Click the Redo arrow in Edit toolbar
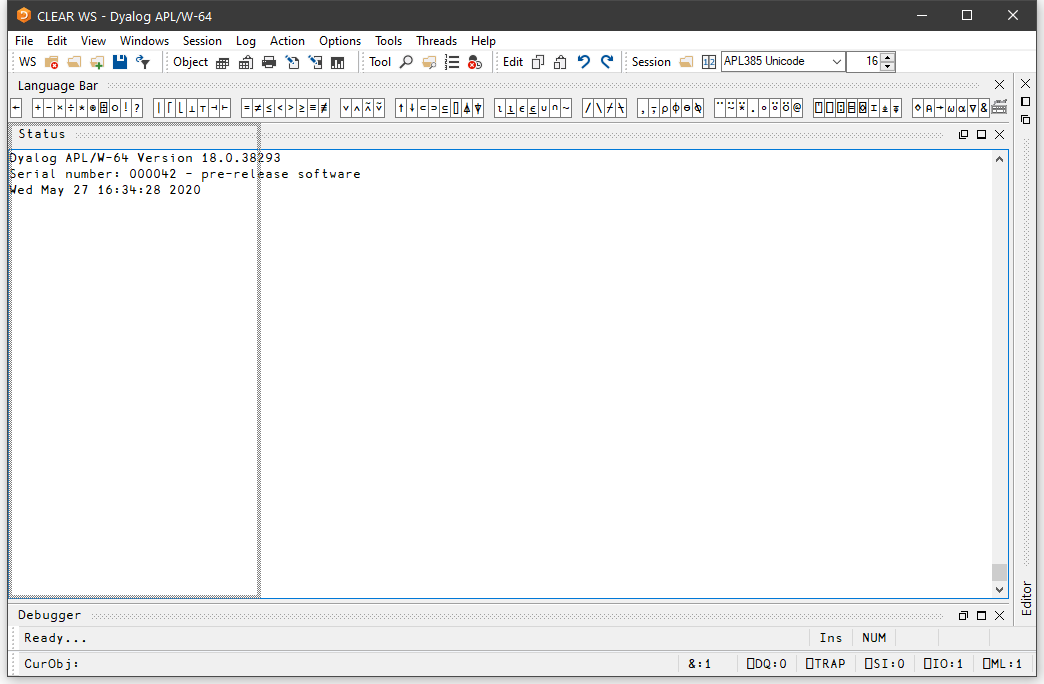 tap(606, 62)
